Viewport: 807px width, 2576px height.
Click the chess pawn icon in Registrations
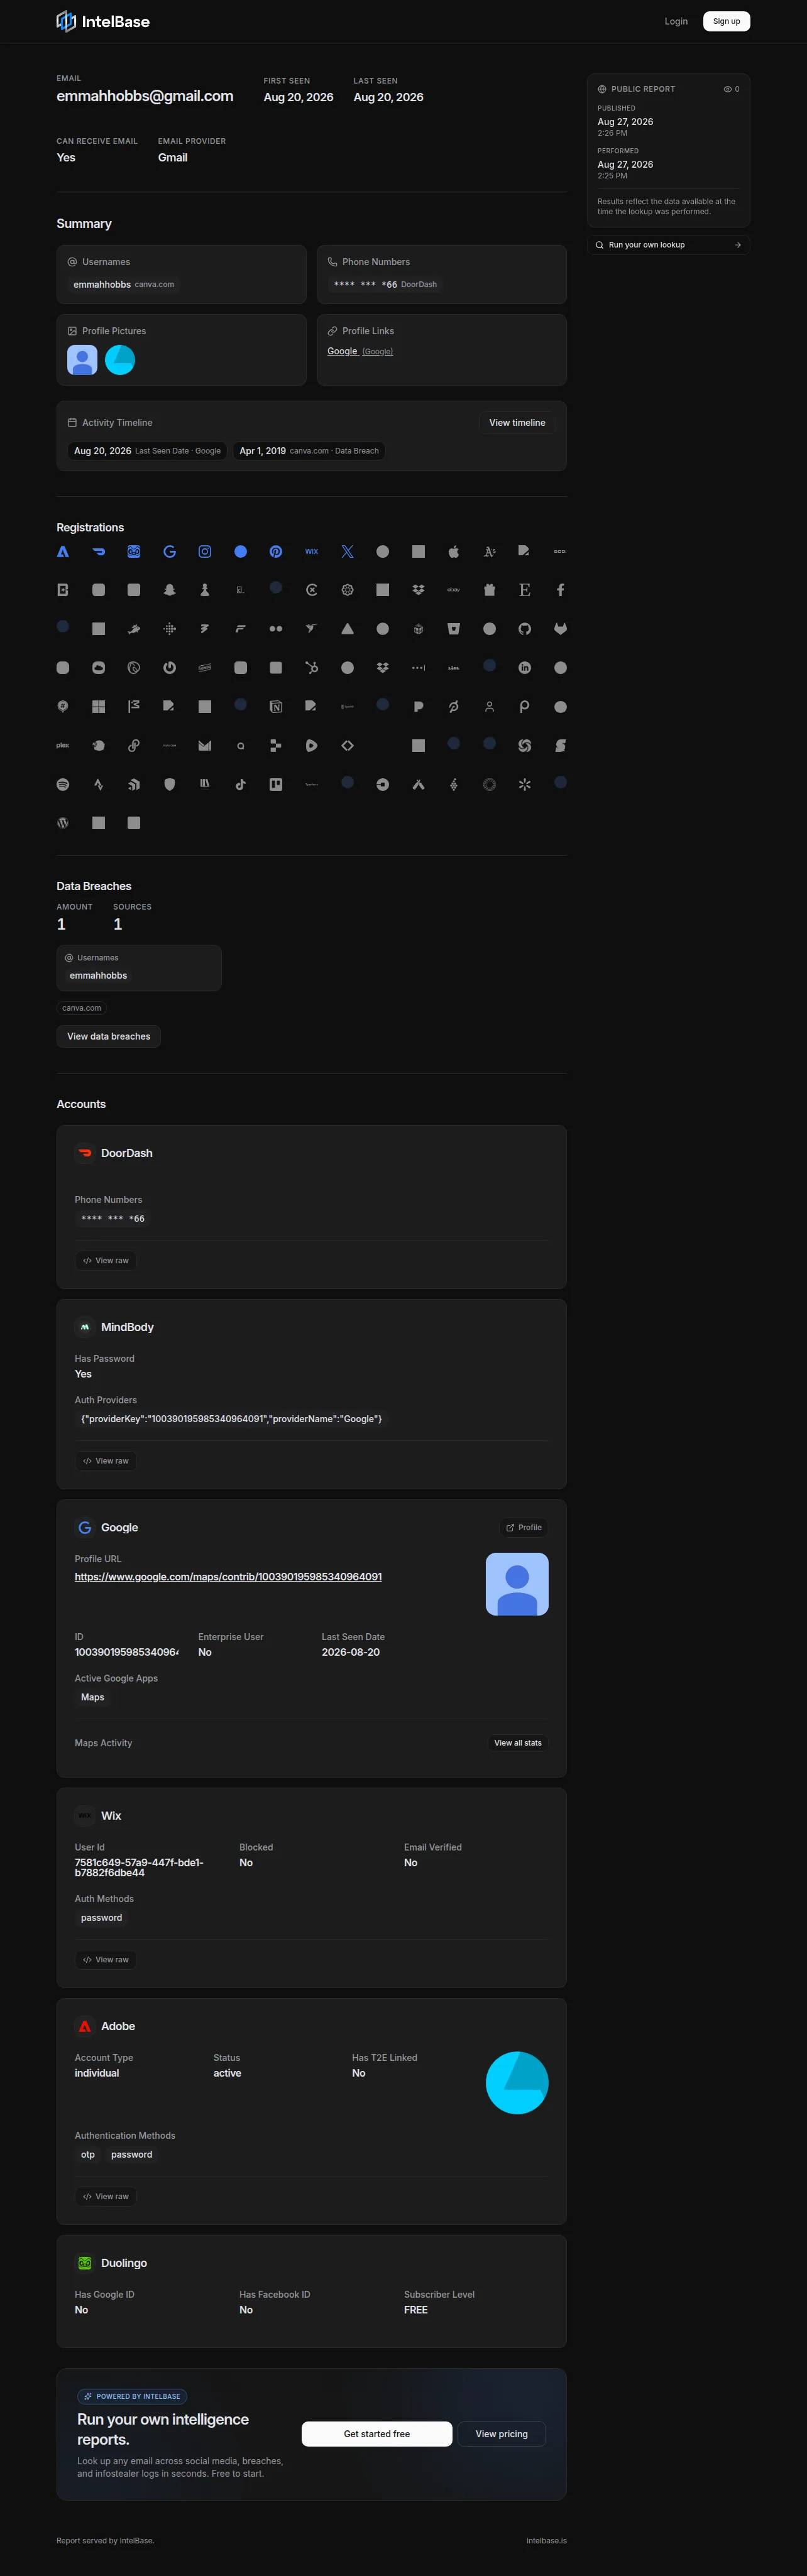click(205, 590)
